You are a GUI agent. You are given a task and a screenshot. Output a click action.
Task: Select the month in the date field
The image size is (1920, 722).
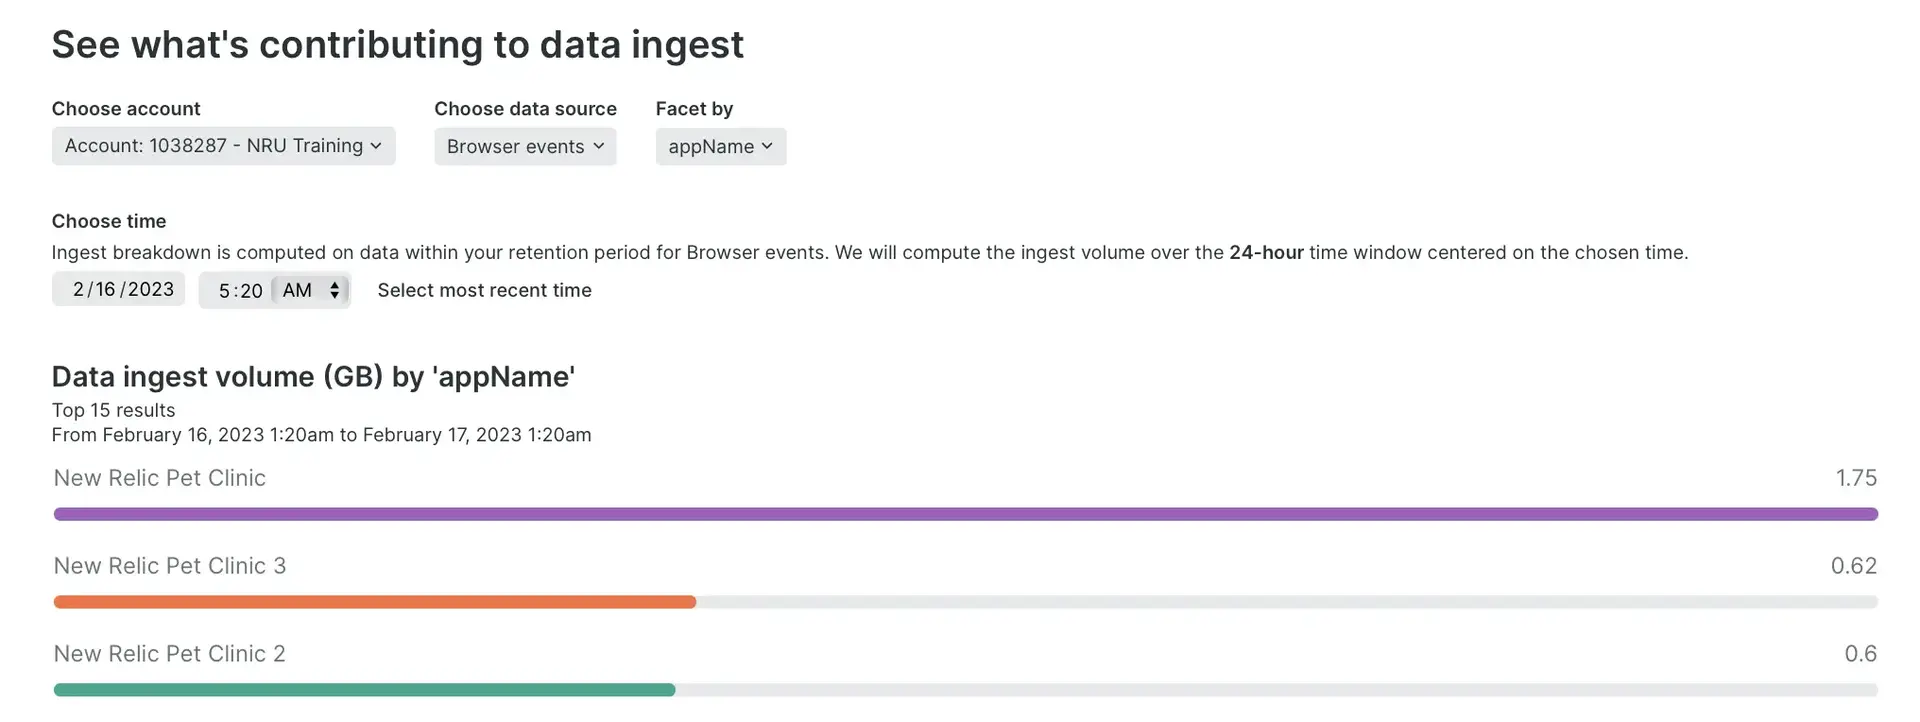point(78,290)
